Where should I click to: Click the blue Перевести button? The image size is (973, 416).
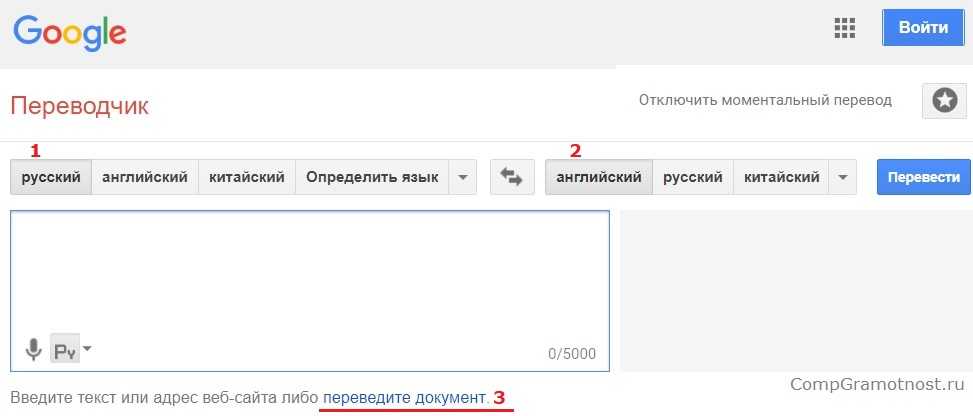[x=924, y=177]
